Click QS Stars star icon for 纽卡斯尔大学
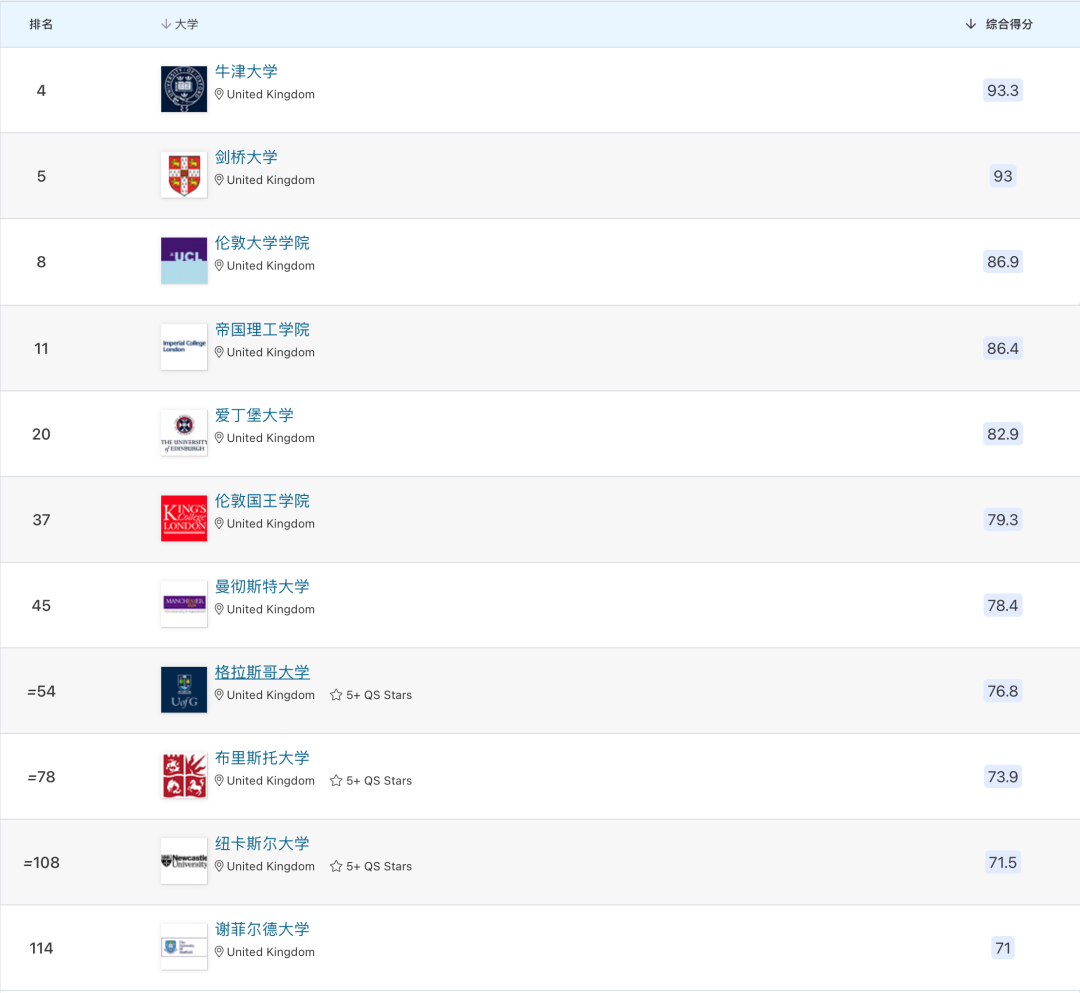This screenshot has height=993, width=1080. click(336, 866)
